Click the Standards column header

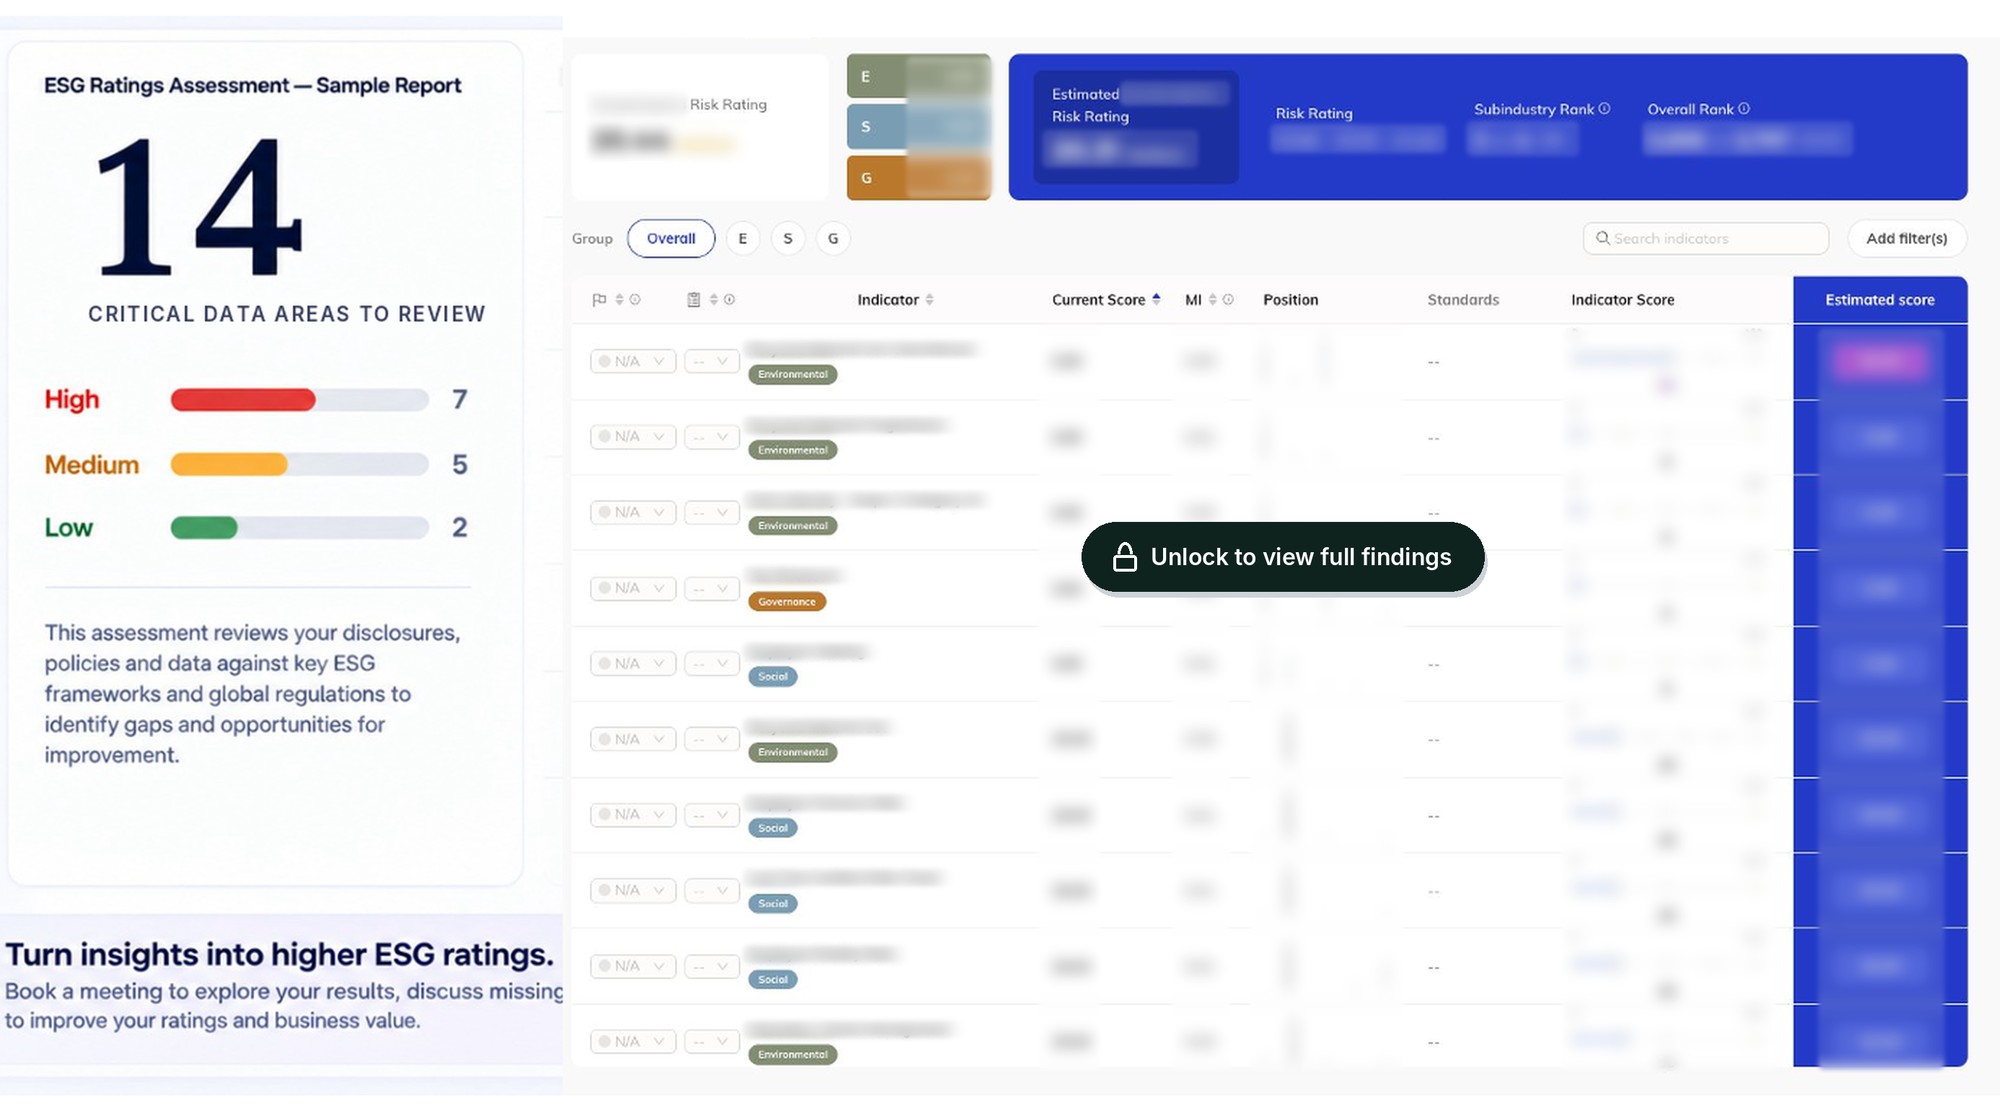(1463, 300)
